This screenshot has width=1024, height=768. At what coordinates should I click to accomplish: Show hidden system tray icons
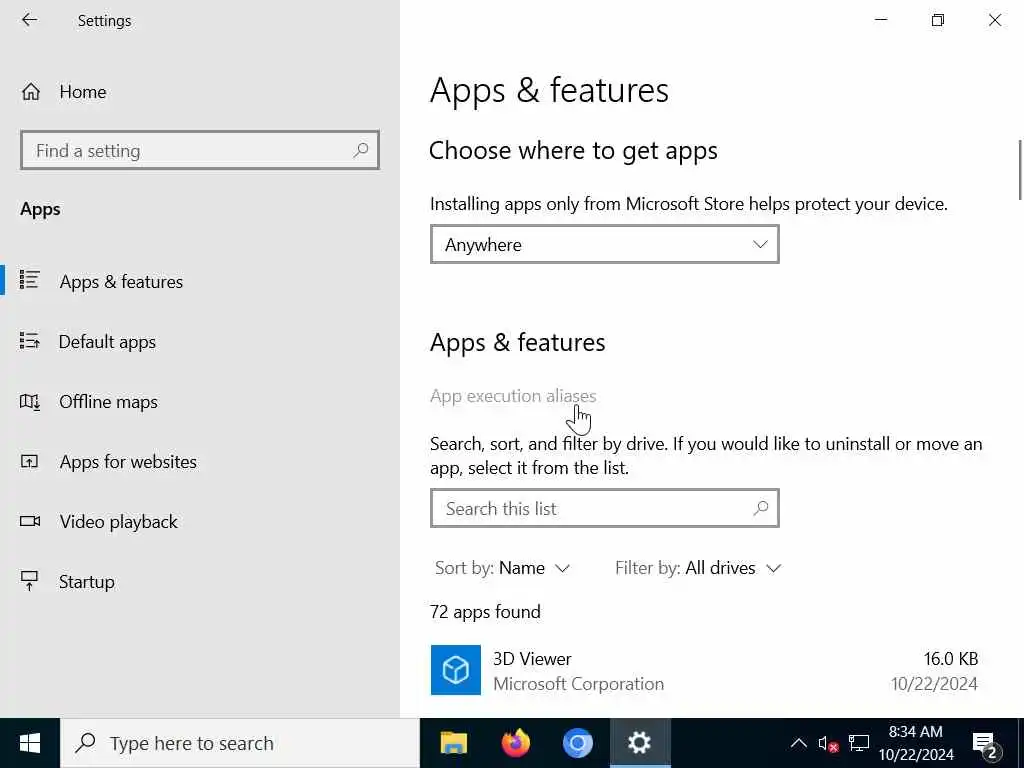pos(799,743)
